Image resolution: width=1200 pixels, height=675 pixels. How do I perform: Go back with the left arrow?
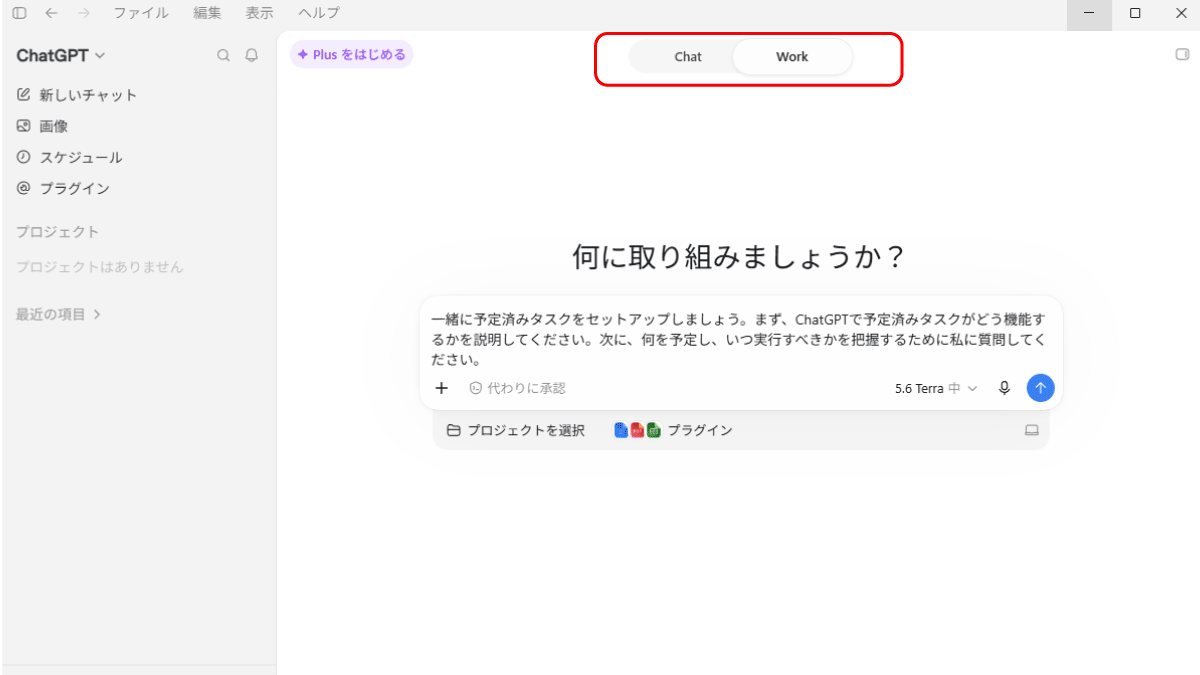(51, 13)
